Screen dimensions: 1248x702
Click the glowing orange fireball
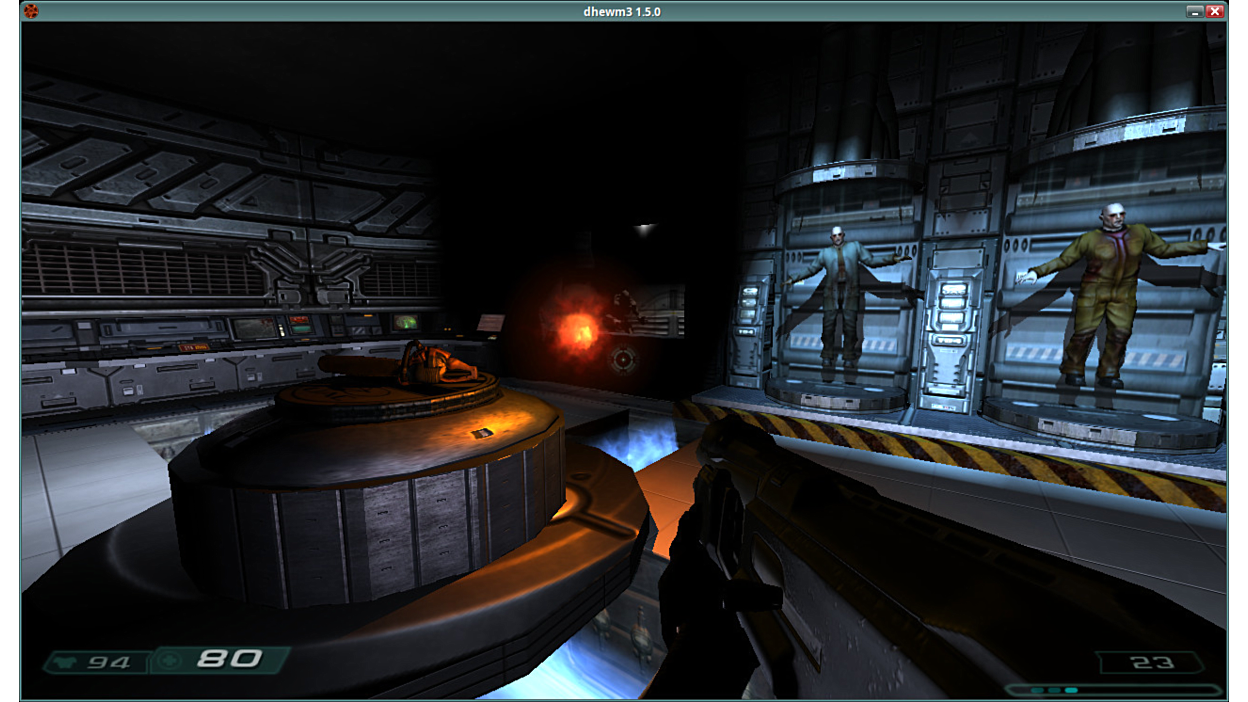577,329
